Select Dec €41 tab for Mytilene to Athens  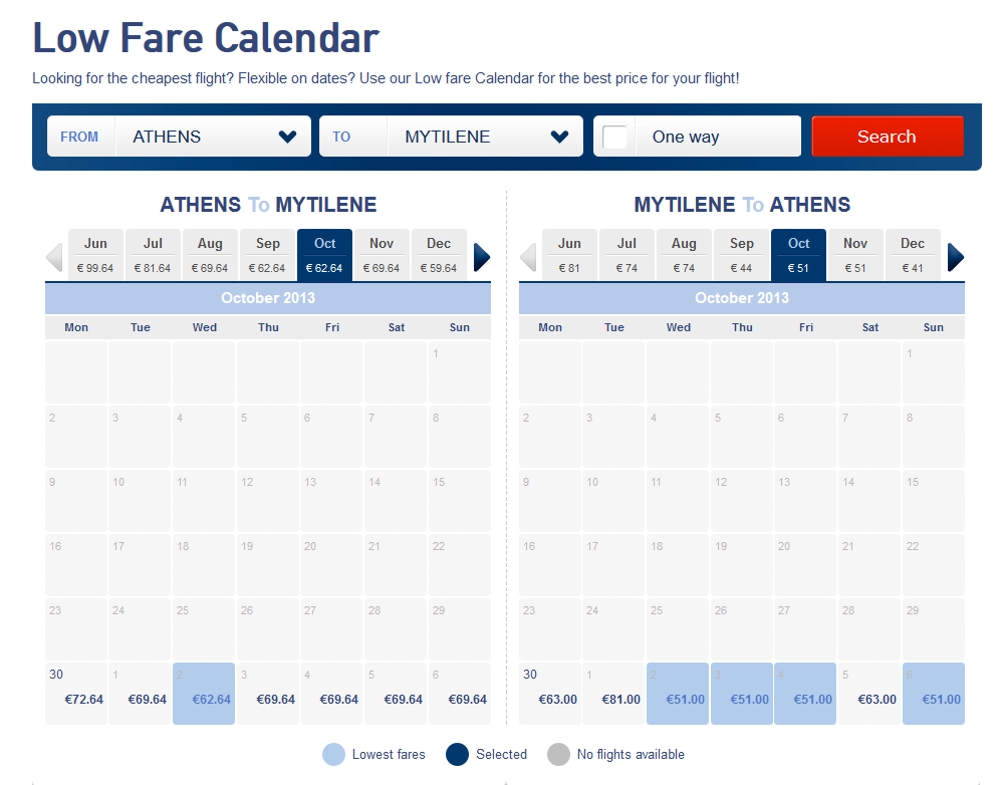point(913,254)
